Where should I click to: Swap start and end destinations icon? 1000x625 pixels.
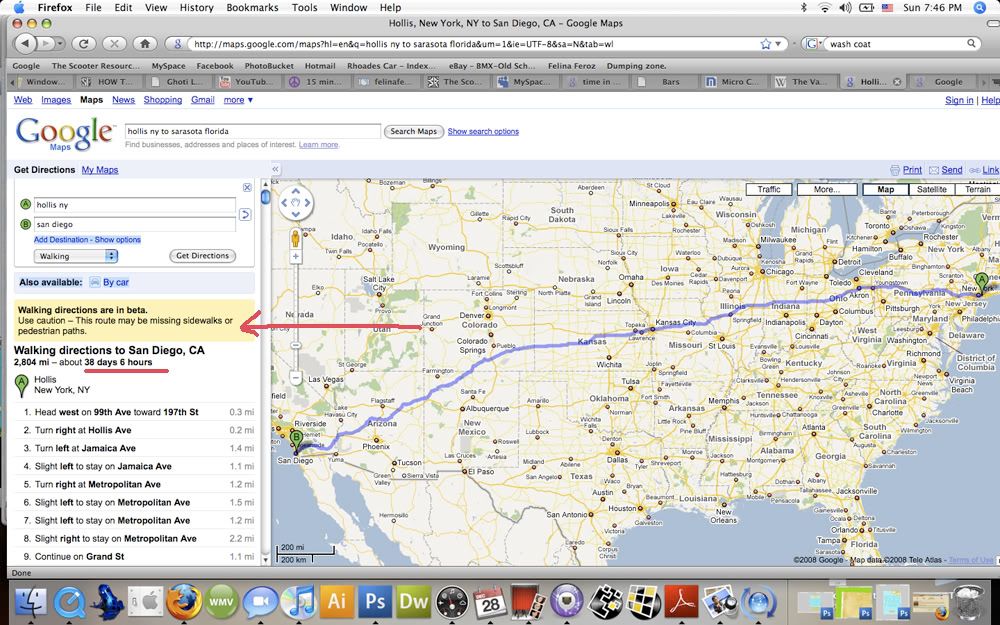click(x=245, y=214)
